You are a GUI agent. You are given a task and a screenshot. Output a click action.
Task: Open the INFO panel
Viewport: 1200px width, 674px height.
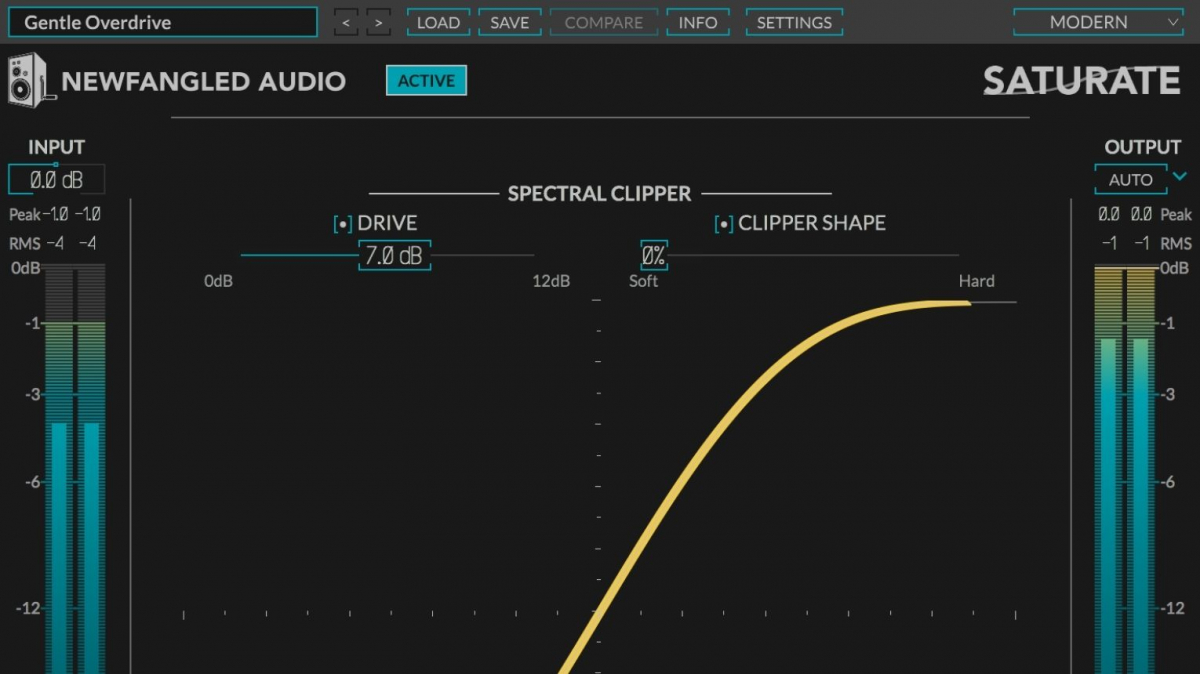point(698,22)
